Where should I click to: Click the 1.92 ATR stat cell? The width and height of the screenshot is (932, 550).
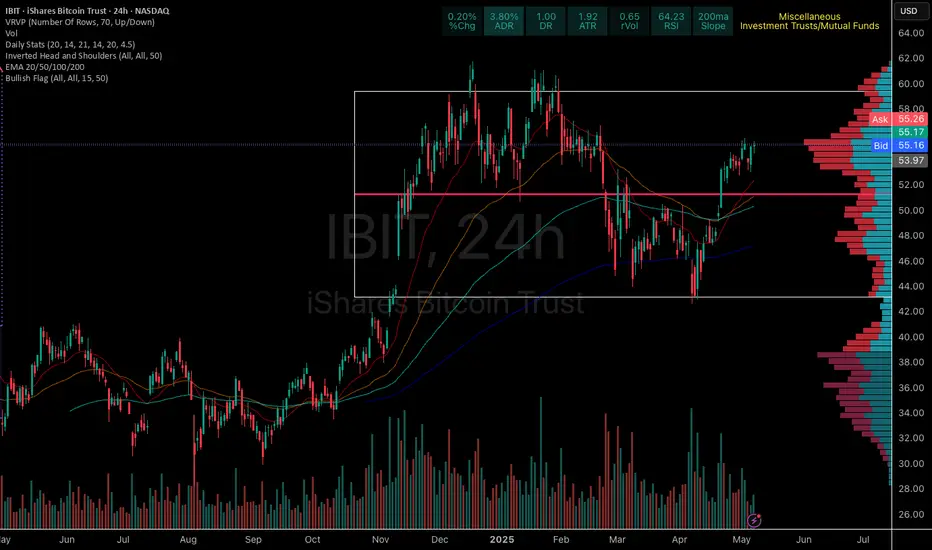click(587, 21)
